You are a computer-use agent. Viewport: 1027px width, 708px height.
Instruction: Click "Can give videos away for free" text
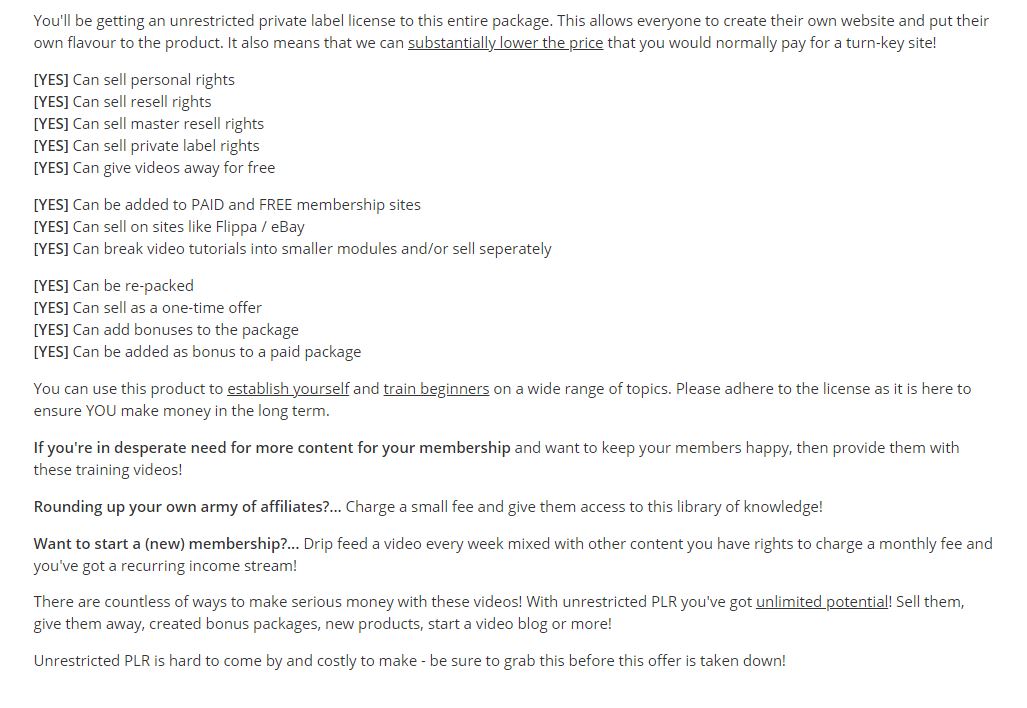coord(154,168)
